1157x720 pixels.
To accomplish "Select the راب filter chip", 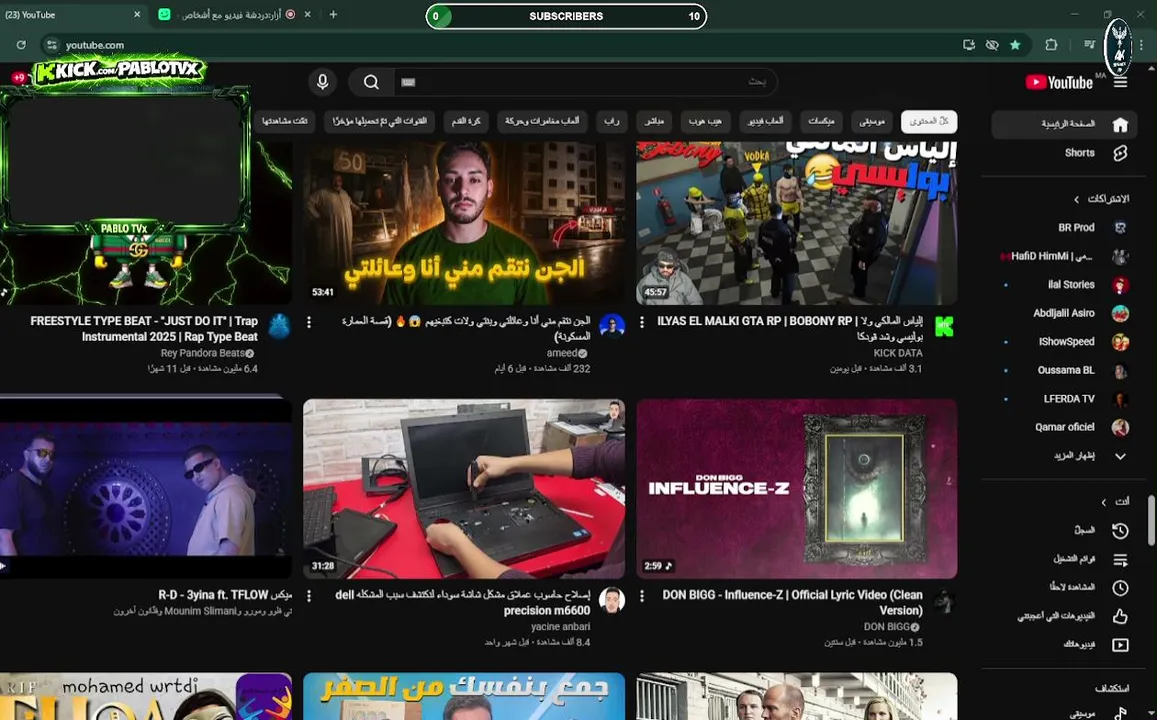I will tap(612, 121).
